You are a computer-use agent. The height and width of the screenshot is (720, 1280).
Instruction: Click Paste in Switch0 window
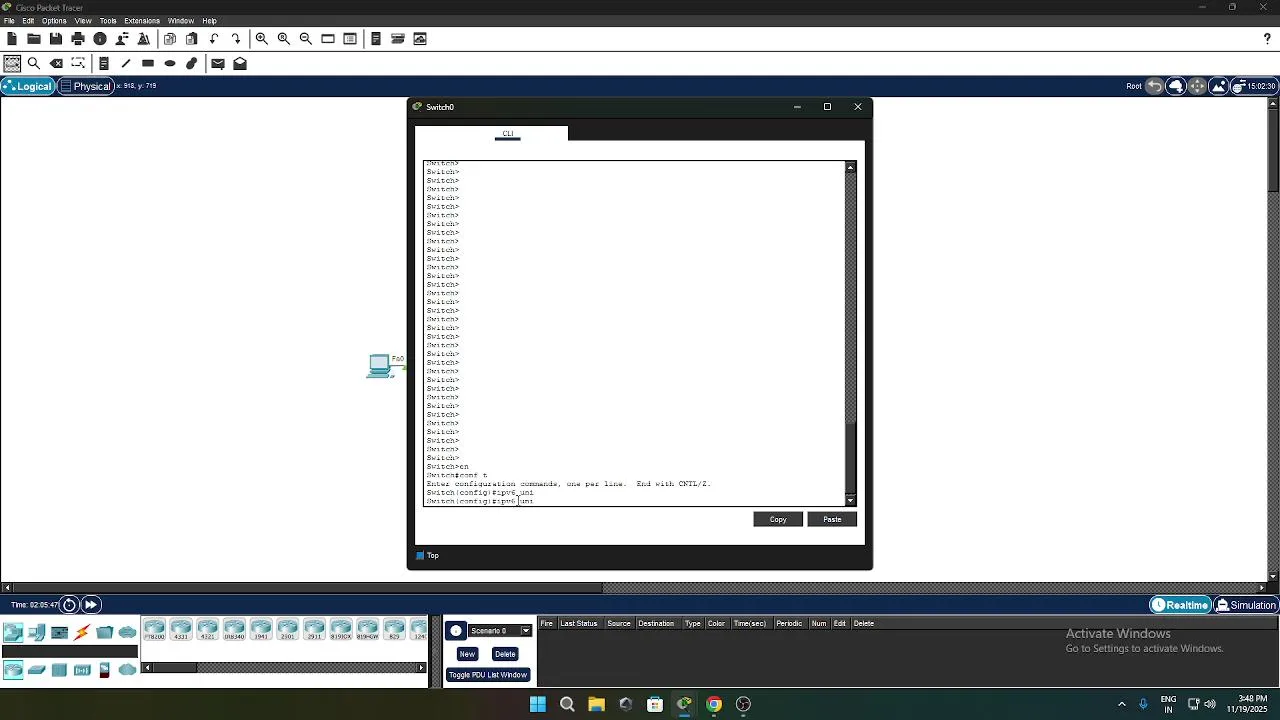[832, 519]
